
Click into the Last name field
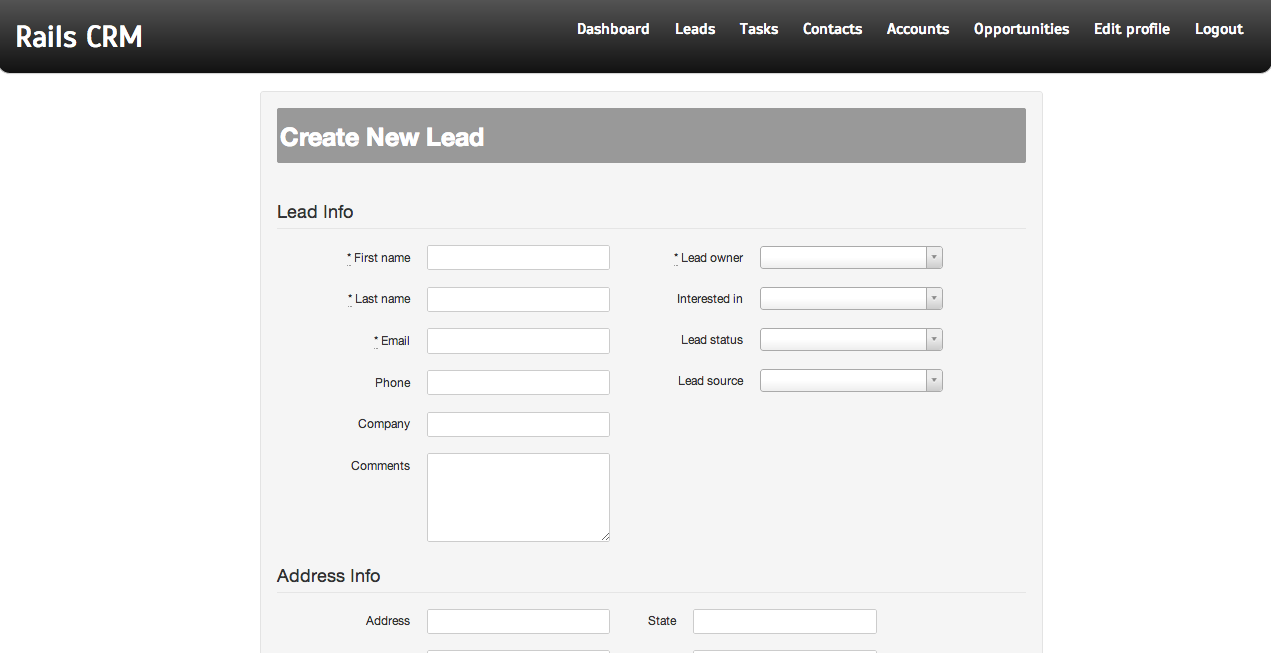(x=518, y=299)
